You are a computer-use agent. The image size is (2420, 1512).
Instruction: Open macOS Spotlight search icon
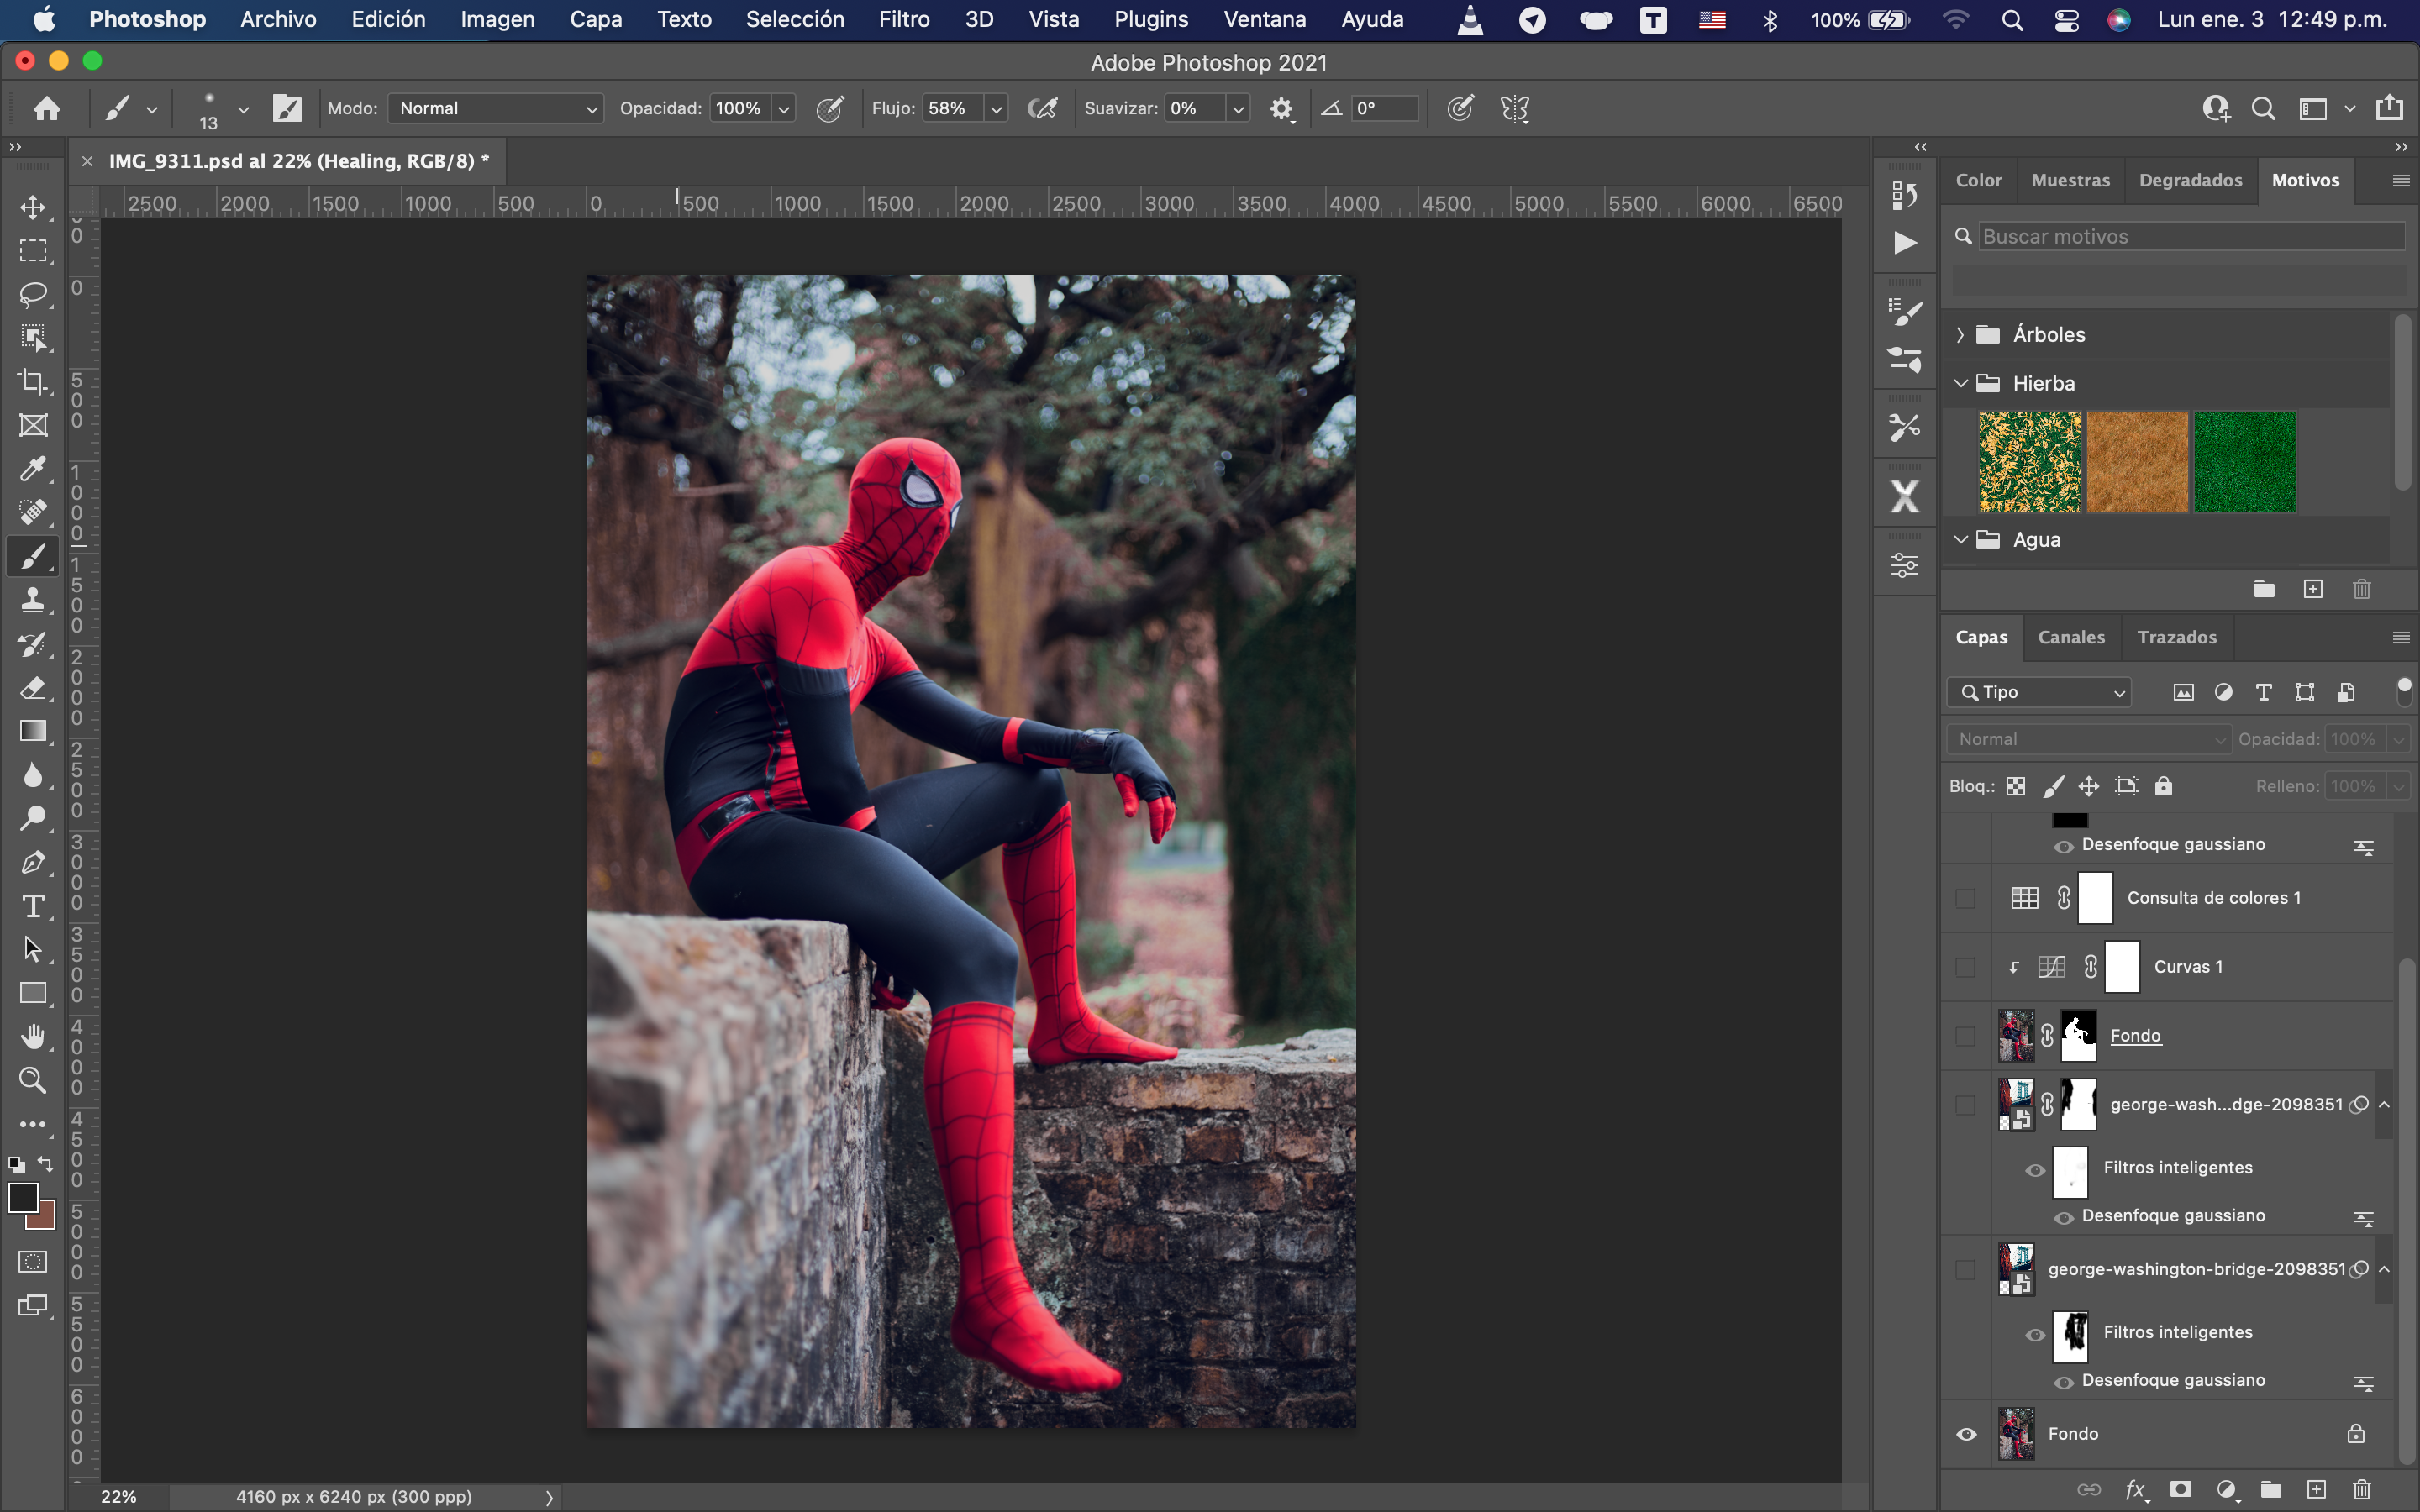(x=2012, y=20)
